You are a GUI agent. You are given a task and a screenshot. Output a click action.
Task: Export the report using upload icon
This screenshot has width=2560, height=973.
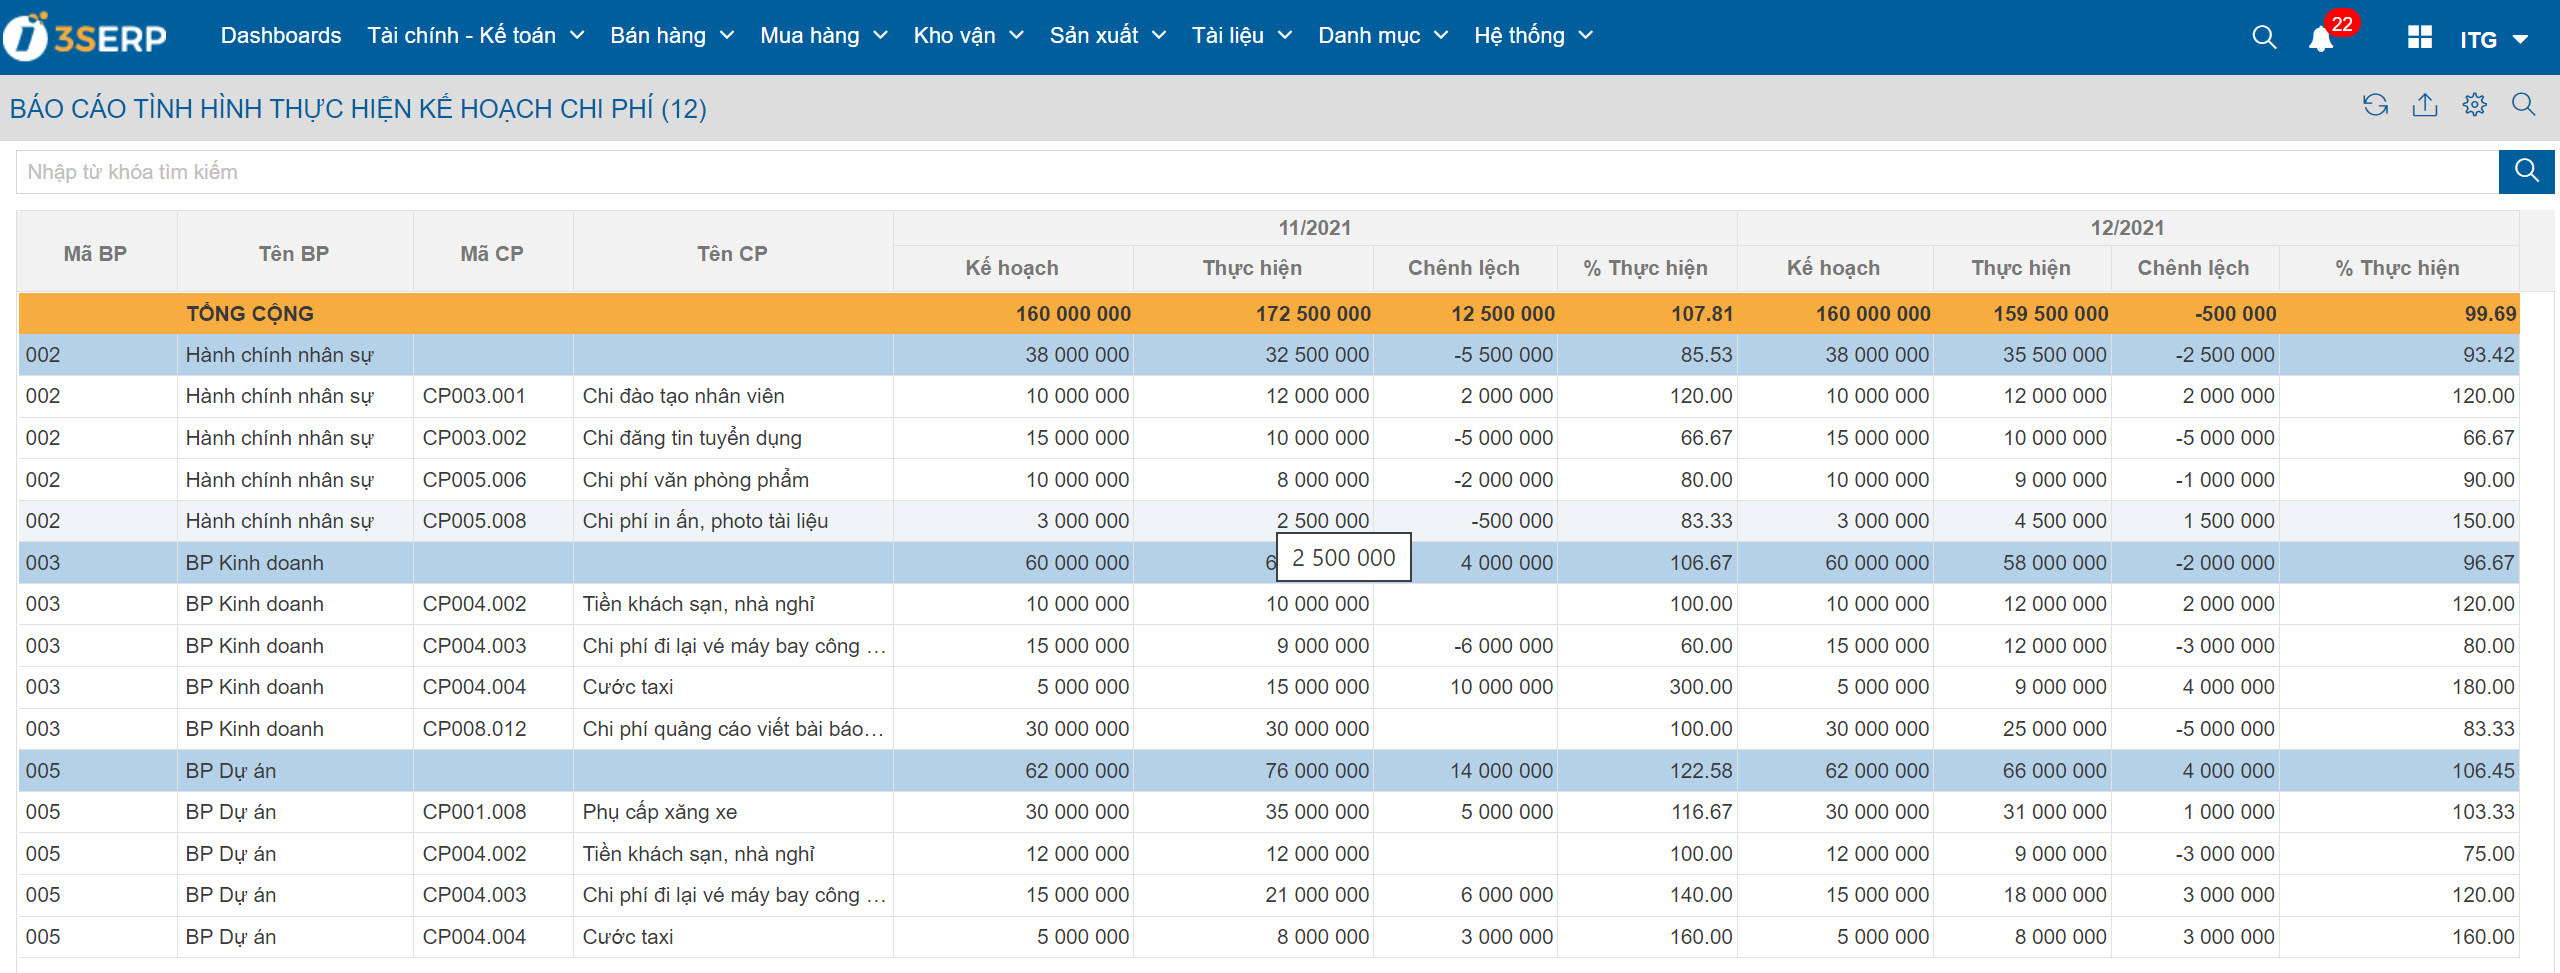[x=2425, y=105]
